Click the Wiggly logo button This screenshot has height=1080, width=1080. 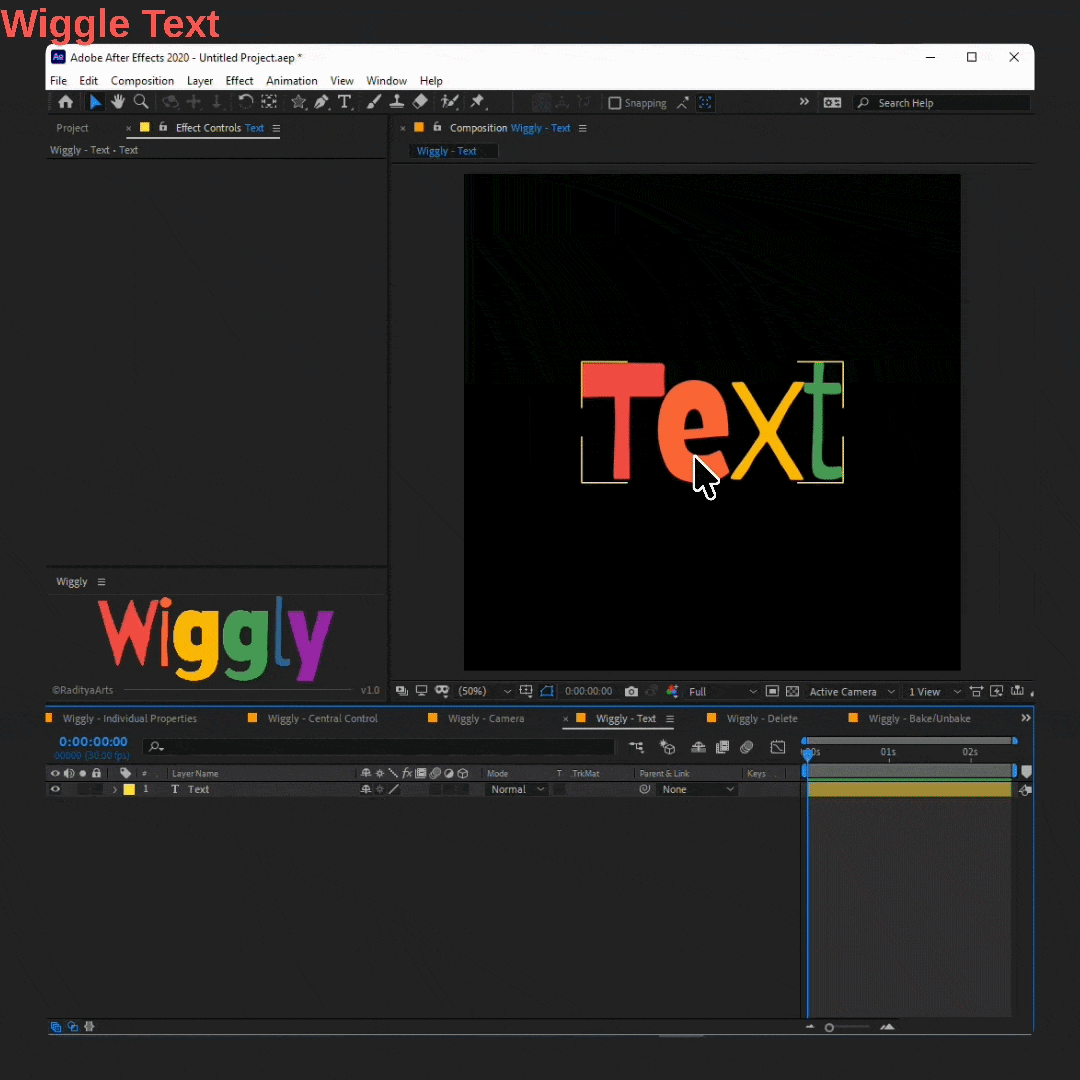tap(215, 639)
